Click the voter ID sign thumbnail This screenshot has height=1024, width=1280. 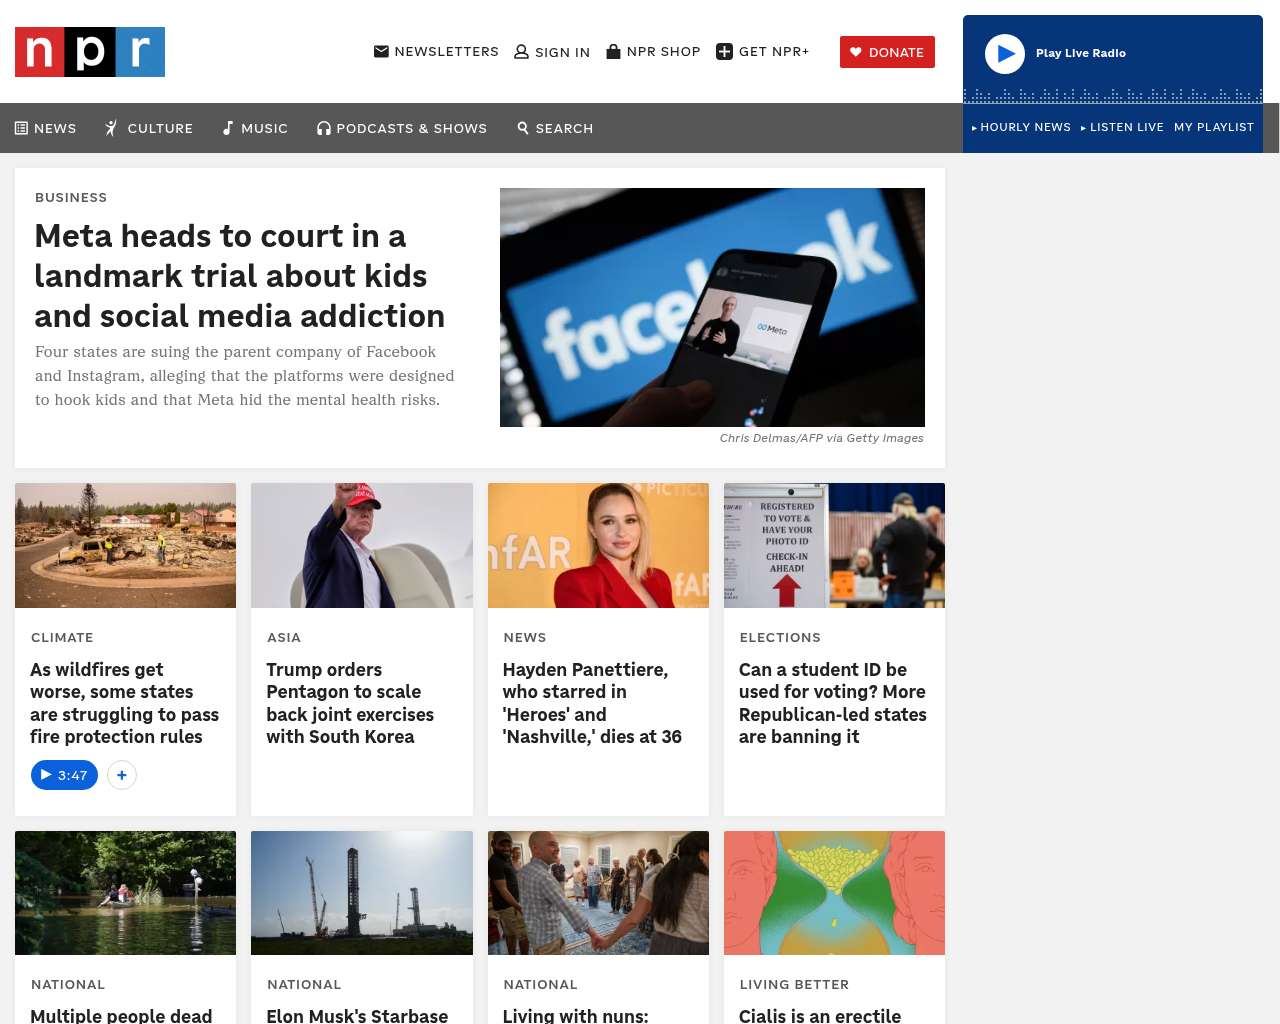pos(834,545)
